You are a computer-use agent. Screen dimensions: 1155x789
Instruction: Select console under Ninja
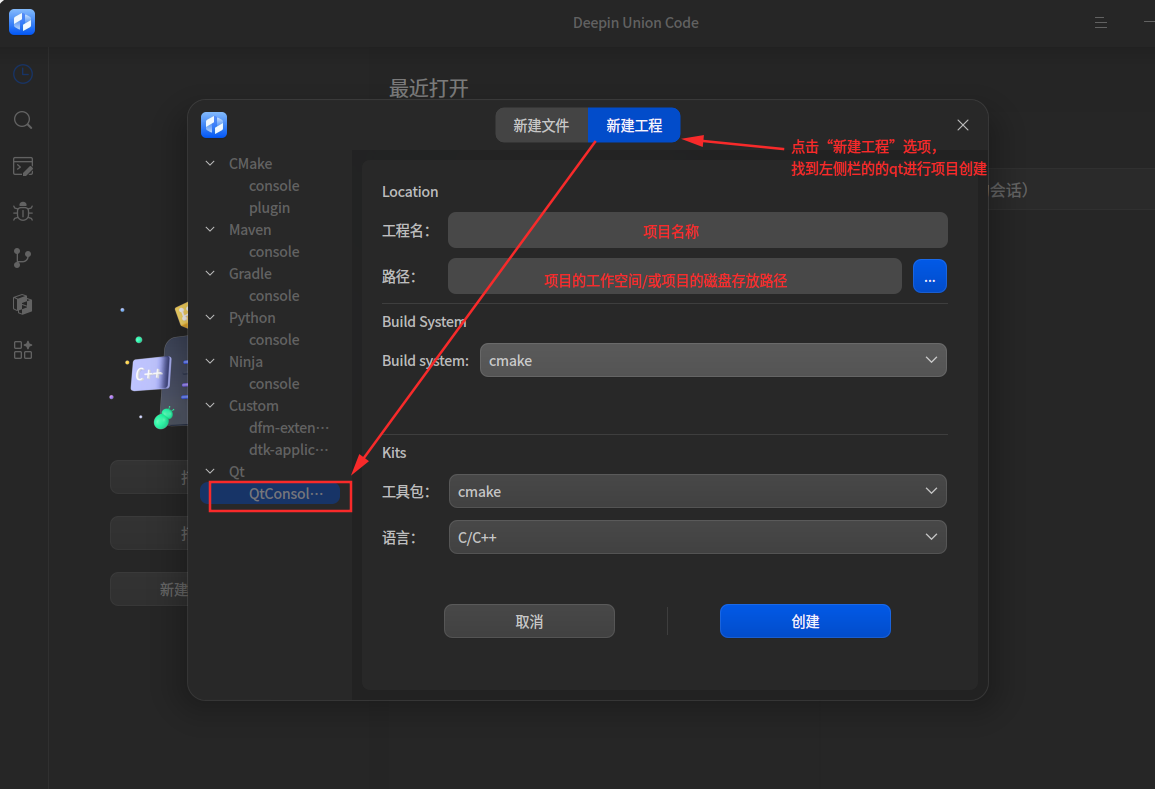click(x=274, y=384)
